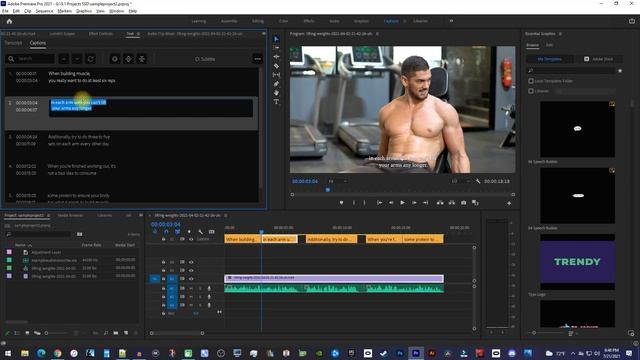640x360 pixels.
Task: Switch to Edit tab in Essential Graphics
Action: [x=549, y=45]
